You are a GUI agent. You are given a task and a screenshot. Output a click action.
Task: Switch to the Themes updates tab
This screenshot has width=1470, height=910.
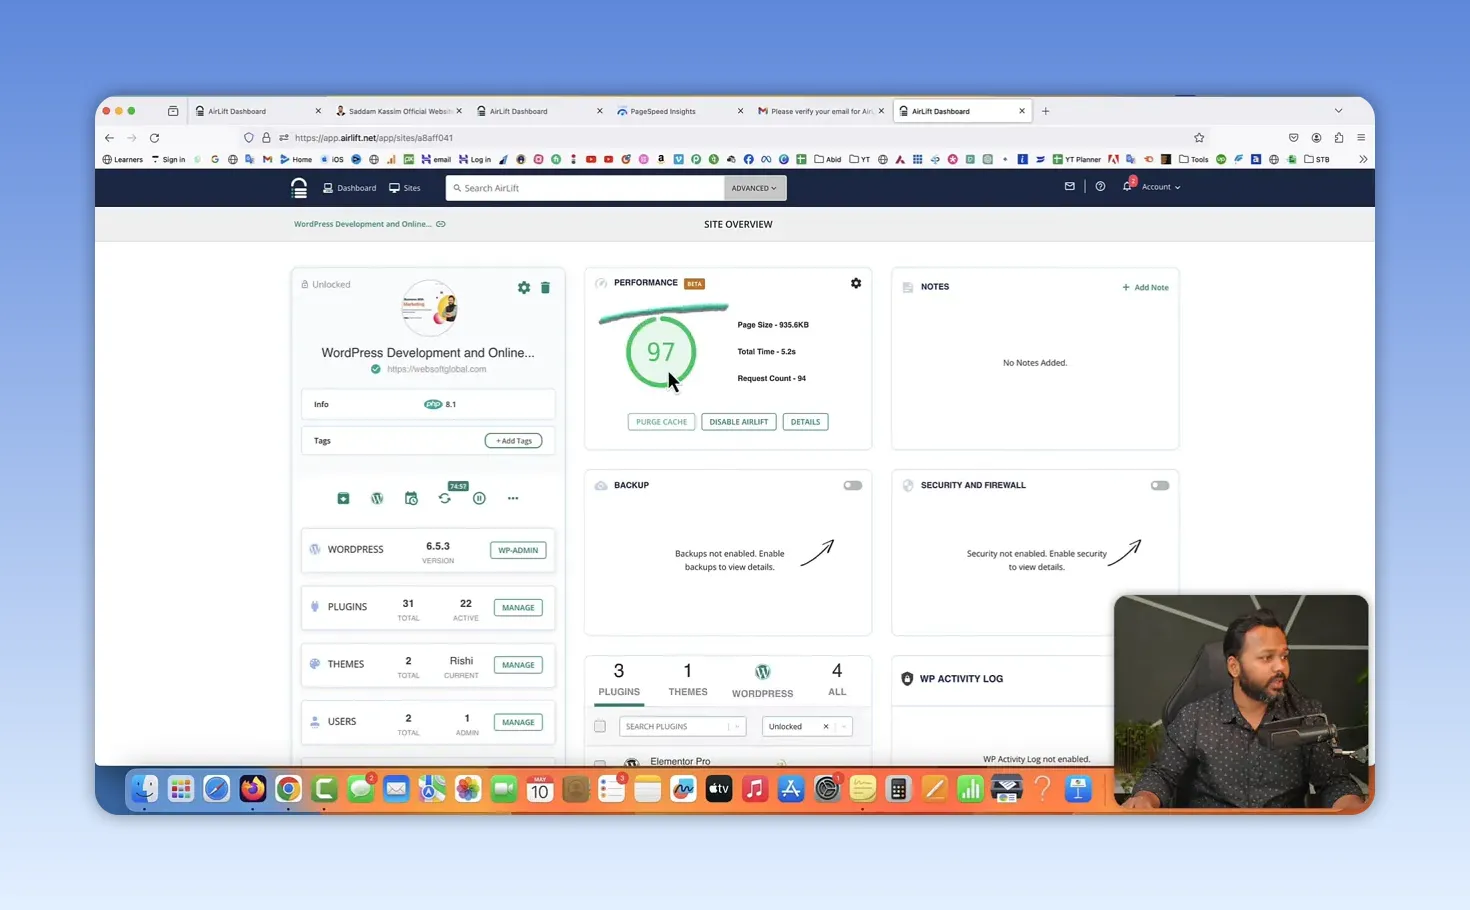pos(688,680)
